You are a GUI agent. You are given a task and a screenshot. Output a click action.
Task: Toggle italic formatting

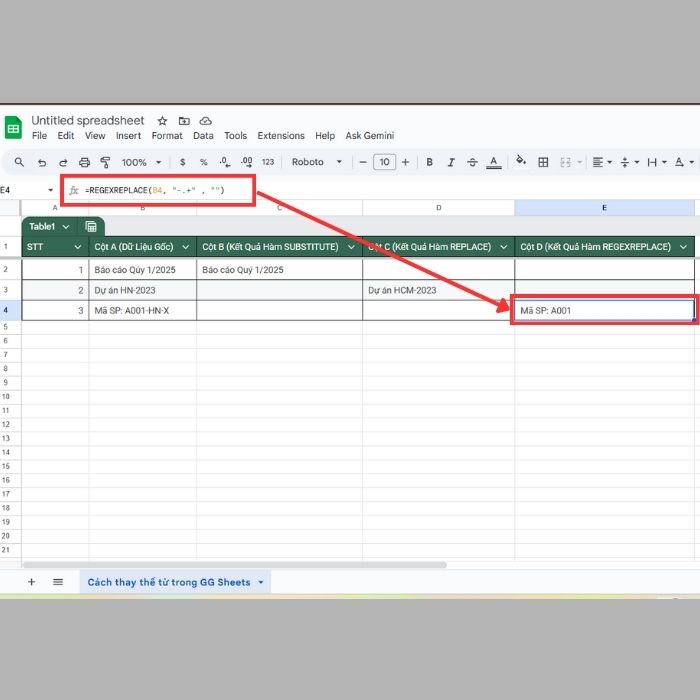(451, 162)
